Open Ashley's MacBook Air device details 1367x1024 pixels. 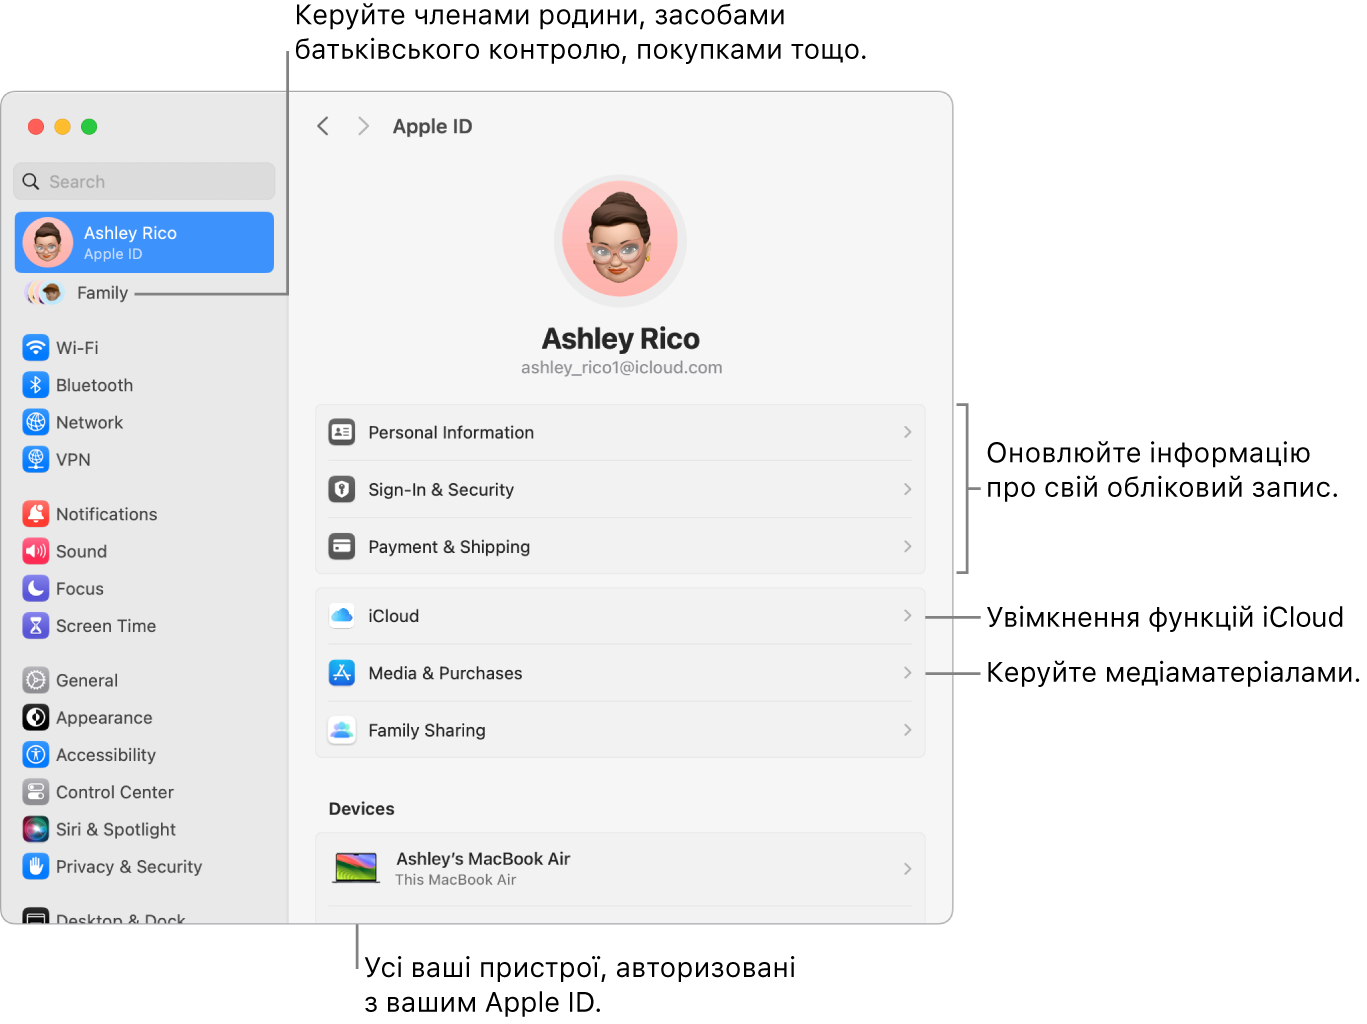(620, 869)
